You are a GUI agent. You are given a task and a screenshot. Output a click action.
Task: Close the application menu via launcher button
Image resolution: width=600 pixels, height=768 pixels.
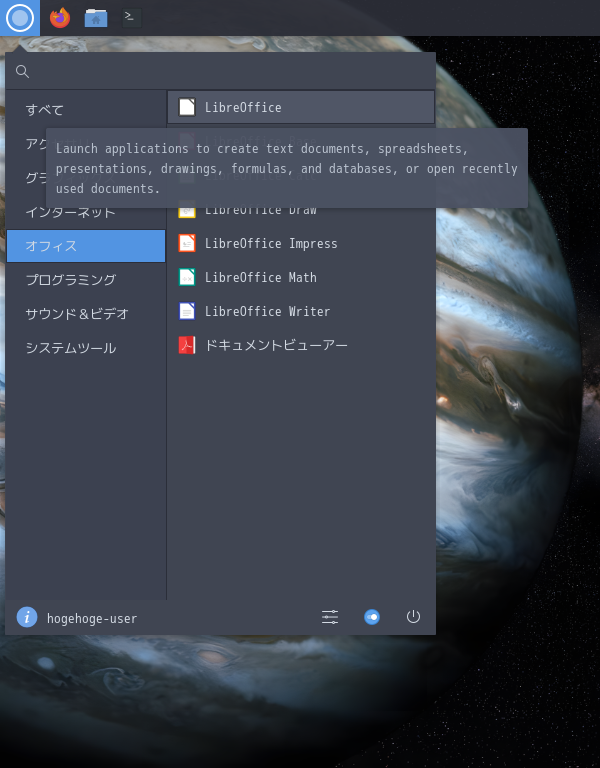click(x=20, y=18)
